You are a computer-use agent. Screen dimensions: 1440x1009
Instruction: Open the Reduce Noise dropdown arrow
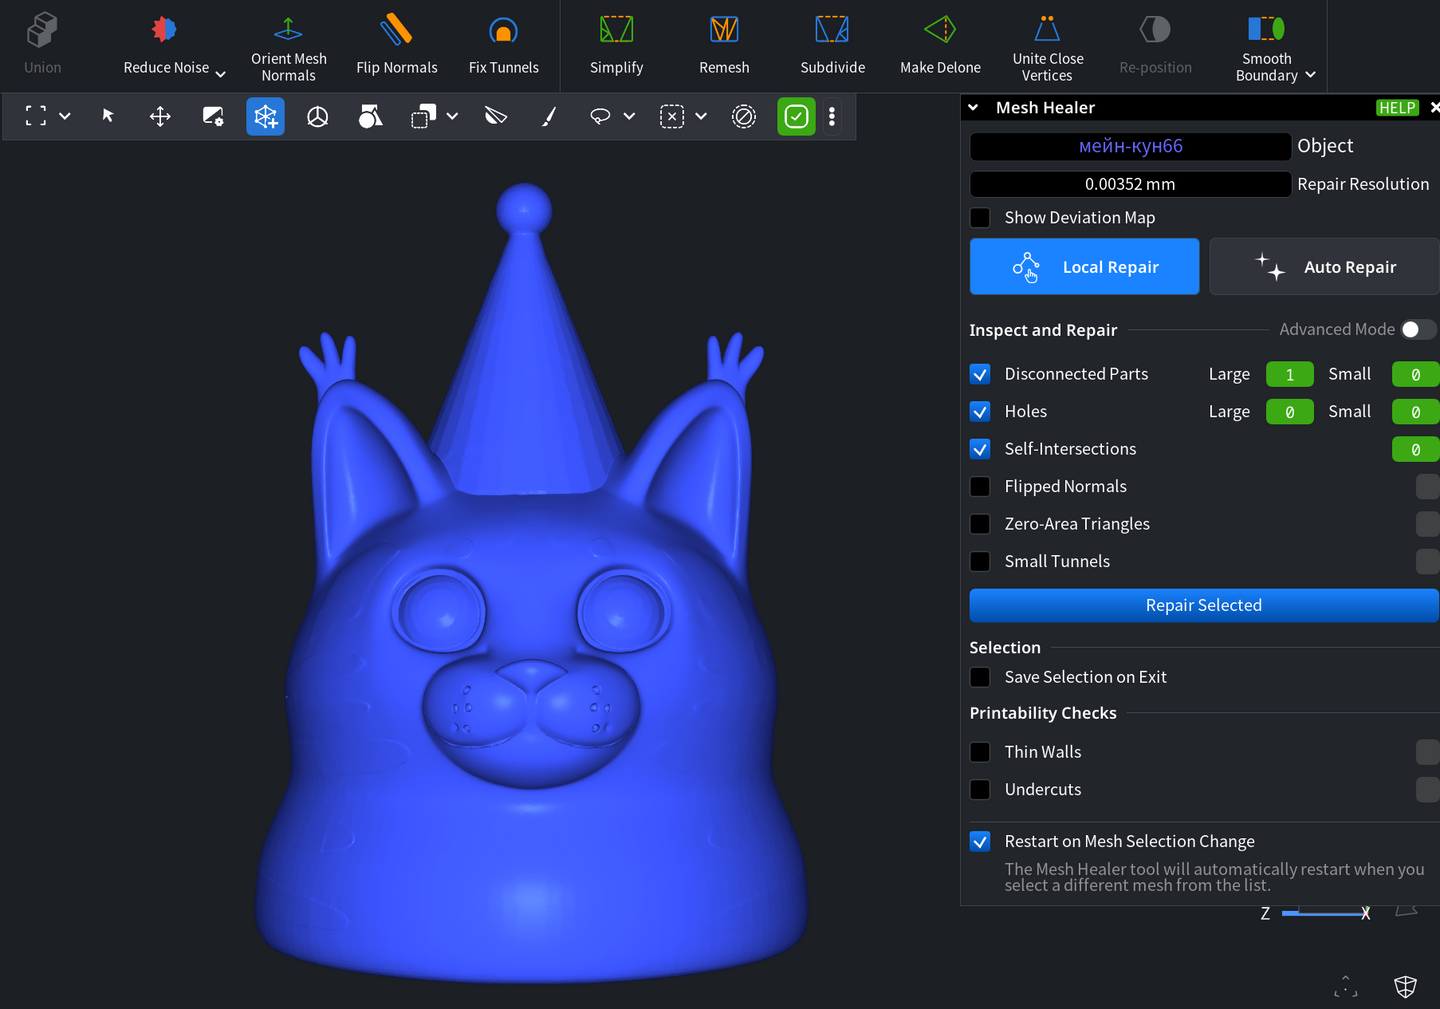pos(221,74)
